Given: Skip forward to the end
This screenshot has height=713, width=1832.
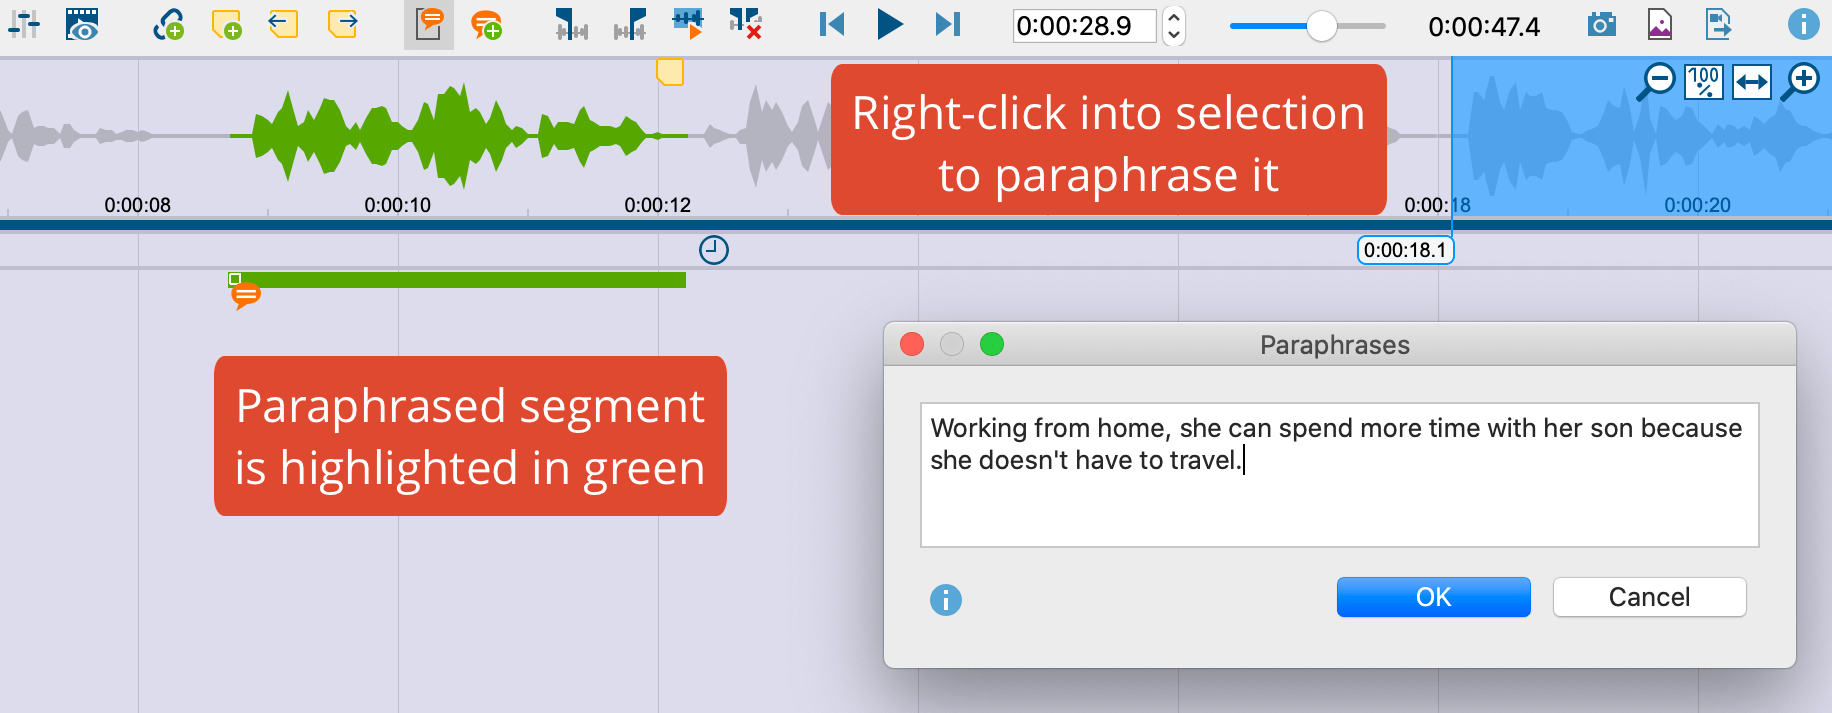Looking at the screenshot, I should tap(948, 24).
